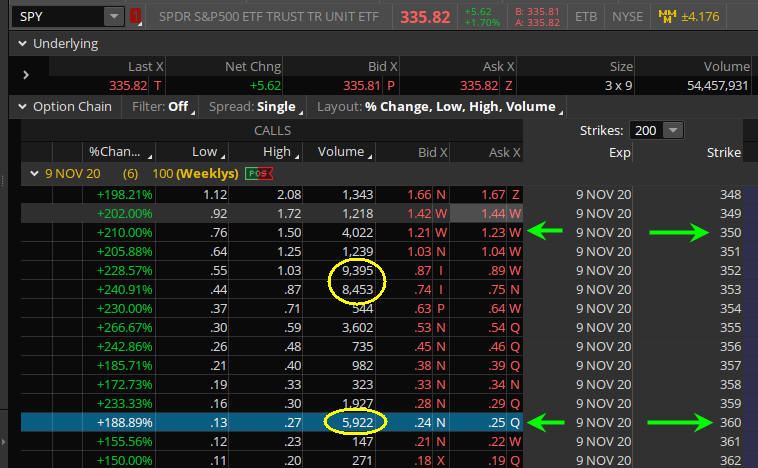Screen dimensions: 758x468
Task: Collapse the 9 NOV 20 expiration group
Action: point(35,173)
